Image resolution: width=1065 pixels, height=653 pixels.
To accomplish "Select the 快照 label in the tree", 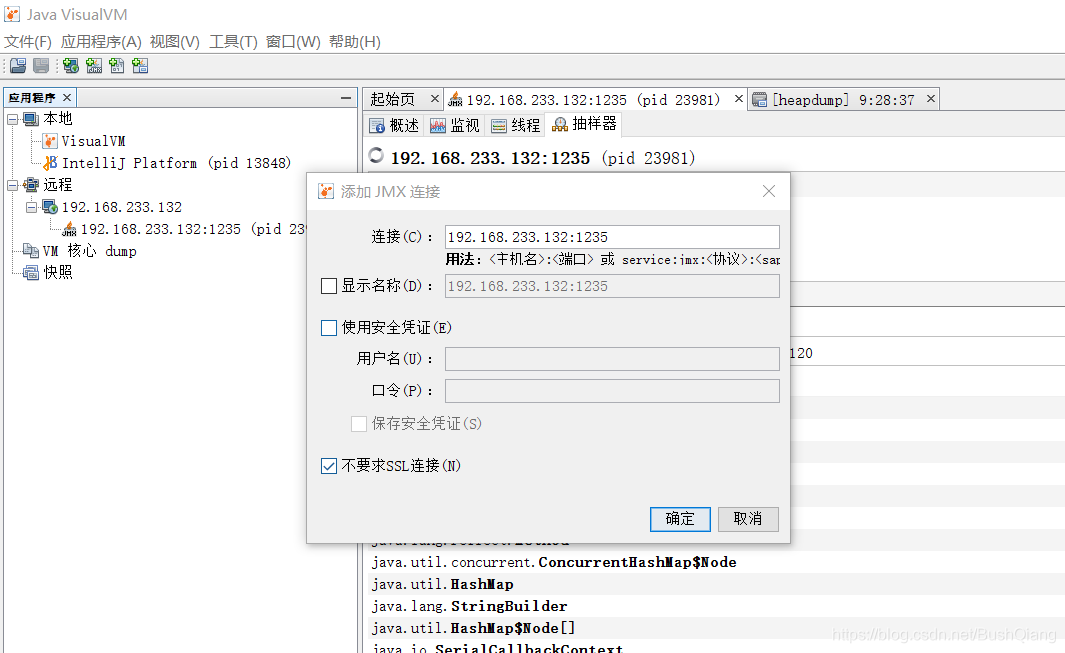I will tap(58, 272).
